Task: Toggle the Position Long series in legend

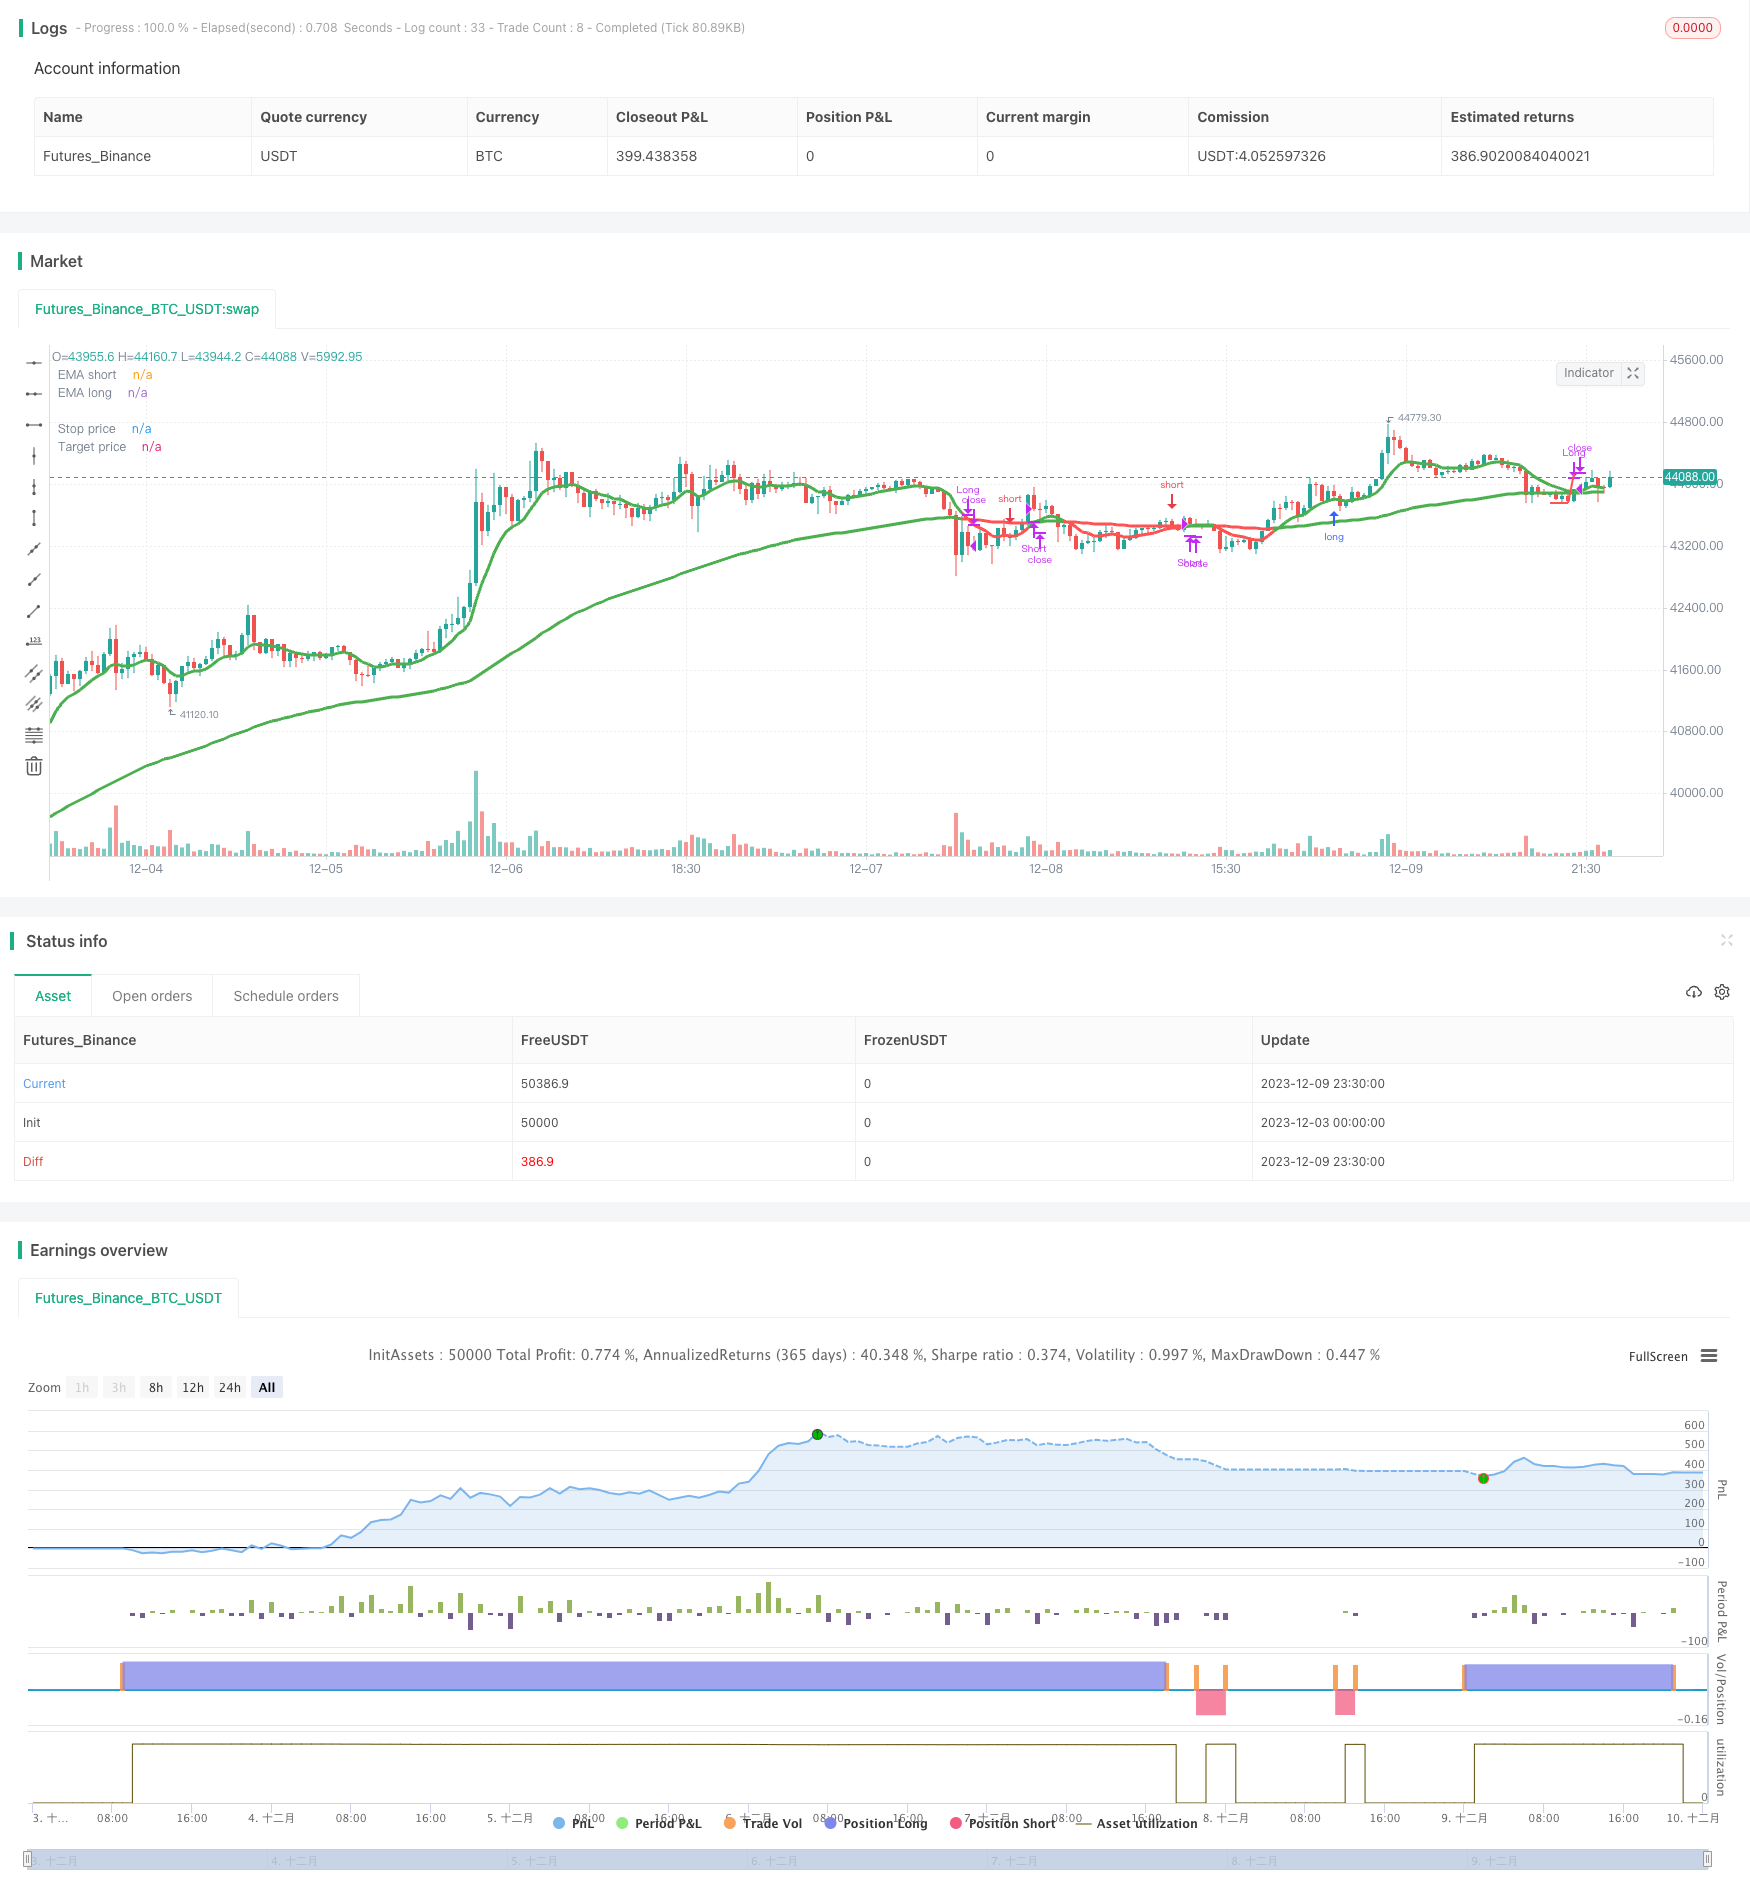Action: coord(876,1823)
